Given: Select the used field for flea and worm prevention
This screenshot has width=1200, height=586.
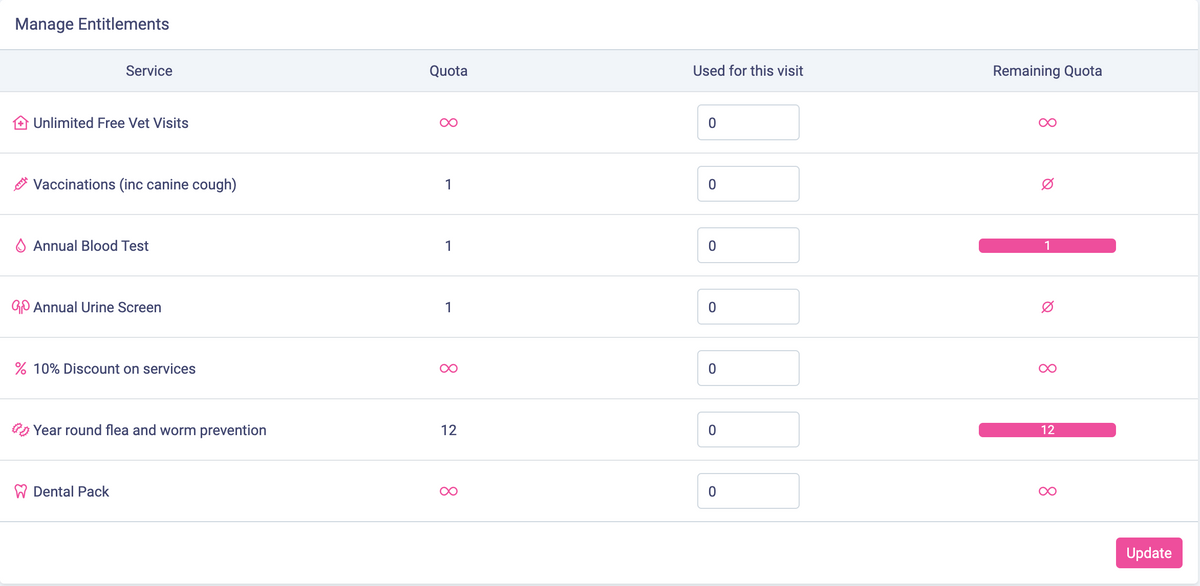Looking at the screenshot, I should [748, 430].
